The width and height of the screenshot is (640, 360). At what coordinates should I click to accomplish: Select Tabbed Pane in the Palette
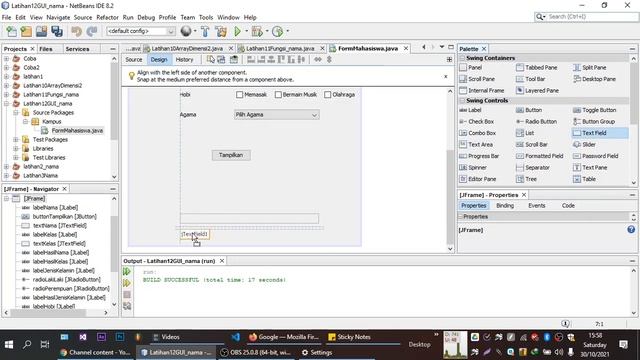pyautogui.click(x=536, y=67)
